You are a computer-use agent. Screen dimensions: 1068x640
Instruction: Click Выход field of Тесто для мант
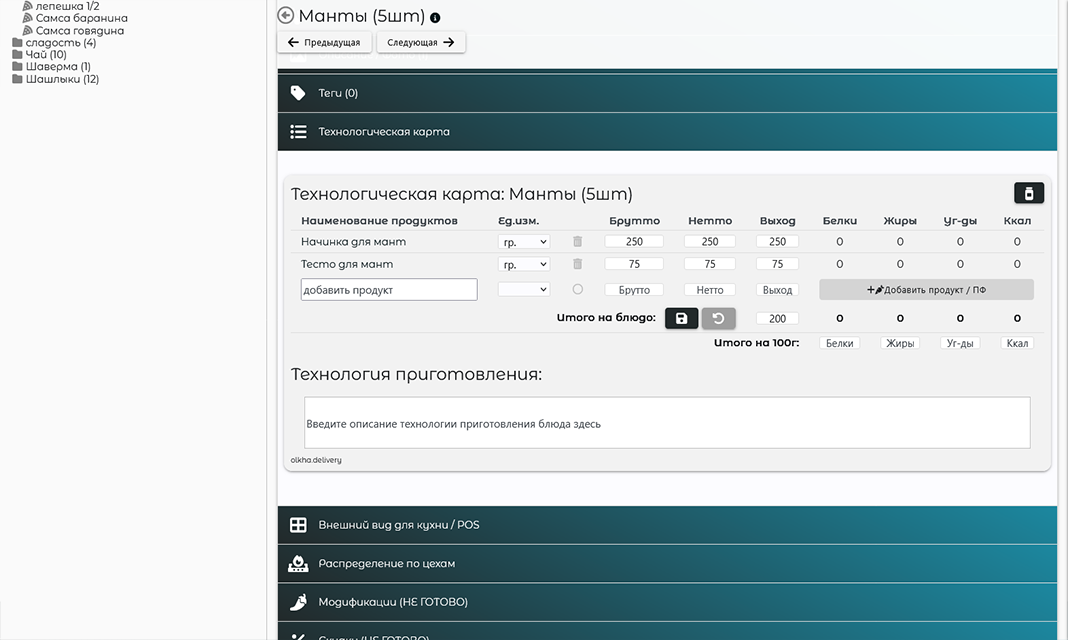tap(777, 264)
